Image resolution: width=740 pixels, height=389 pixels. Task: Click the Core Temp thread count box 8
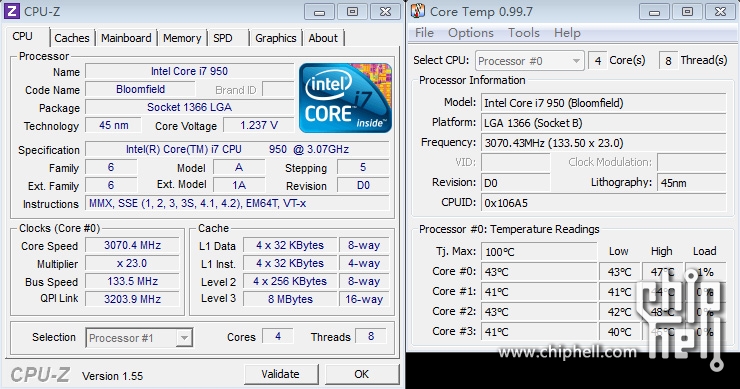(x=668, y=61)
